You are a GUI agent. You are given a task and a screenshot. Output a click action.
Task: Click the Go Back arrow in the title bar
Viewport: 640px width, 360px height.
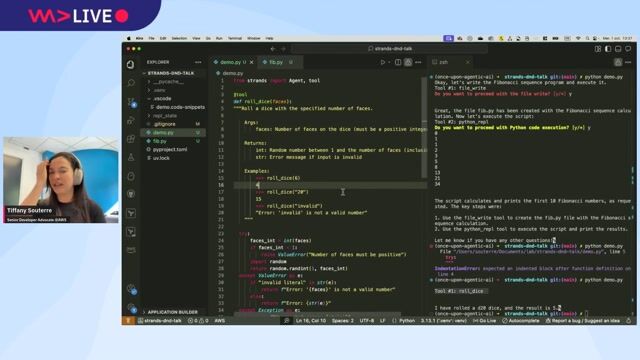(273, 49)
